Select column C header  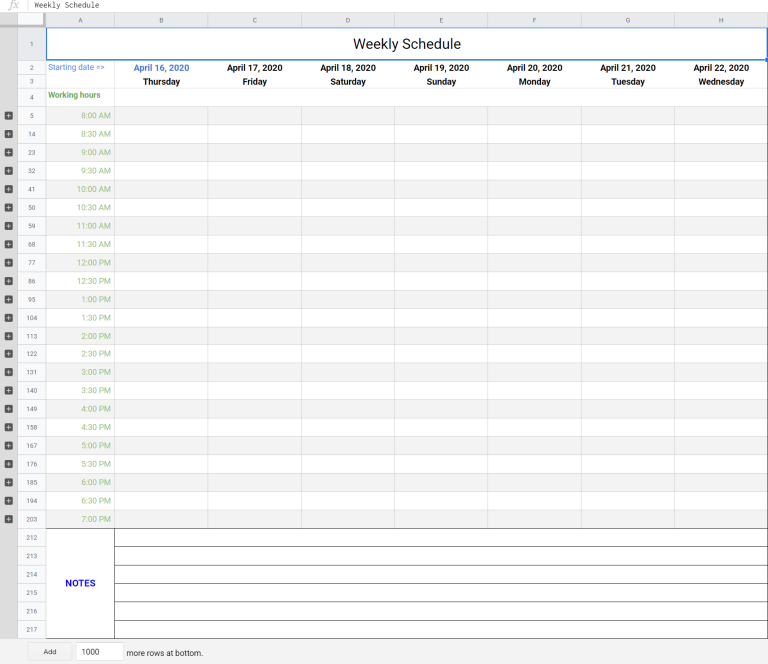tap(255, 20)
